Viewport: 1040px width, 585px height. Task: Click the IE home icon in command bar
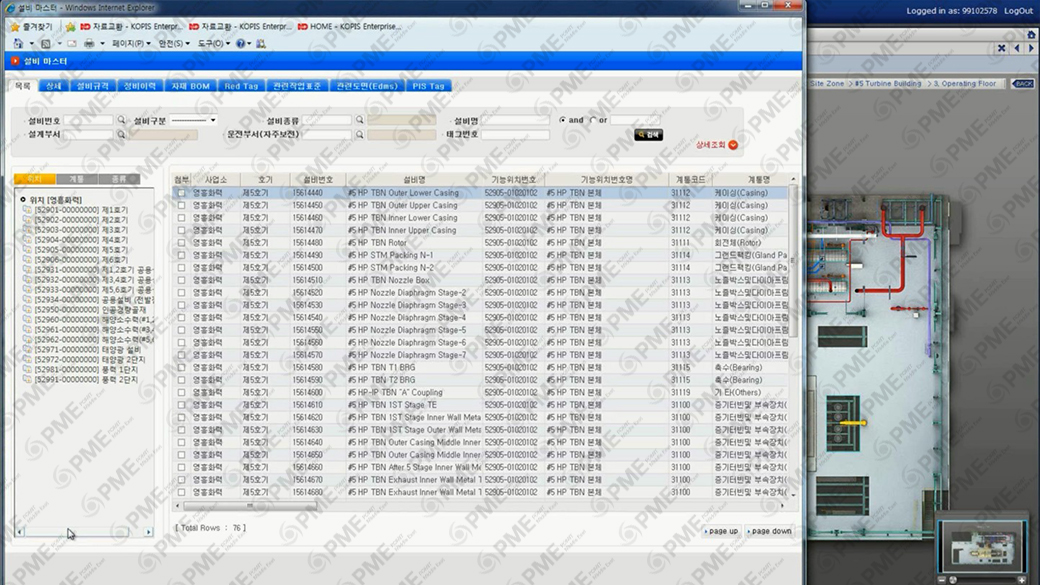(x=18, y=44)
